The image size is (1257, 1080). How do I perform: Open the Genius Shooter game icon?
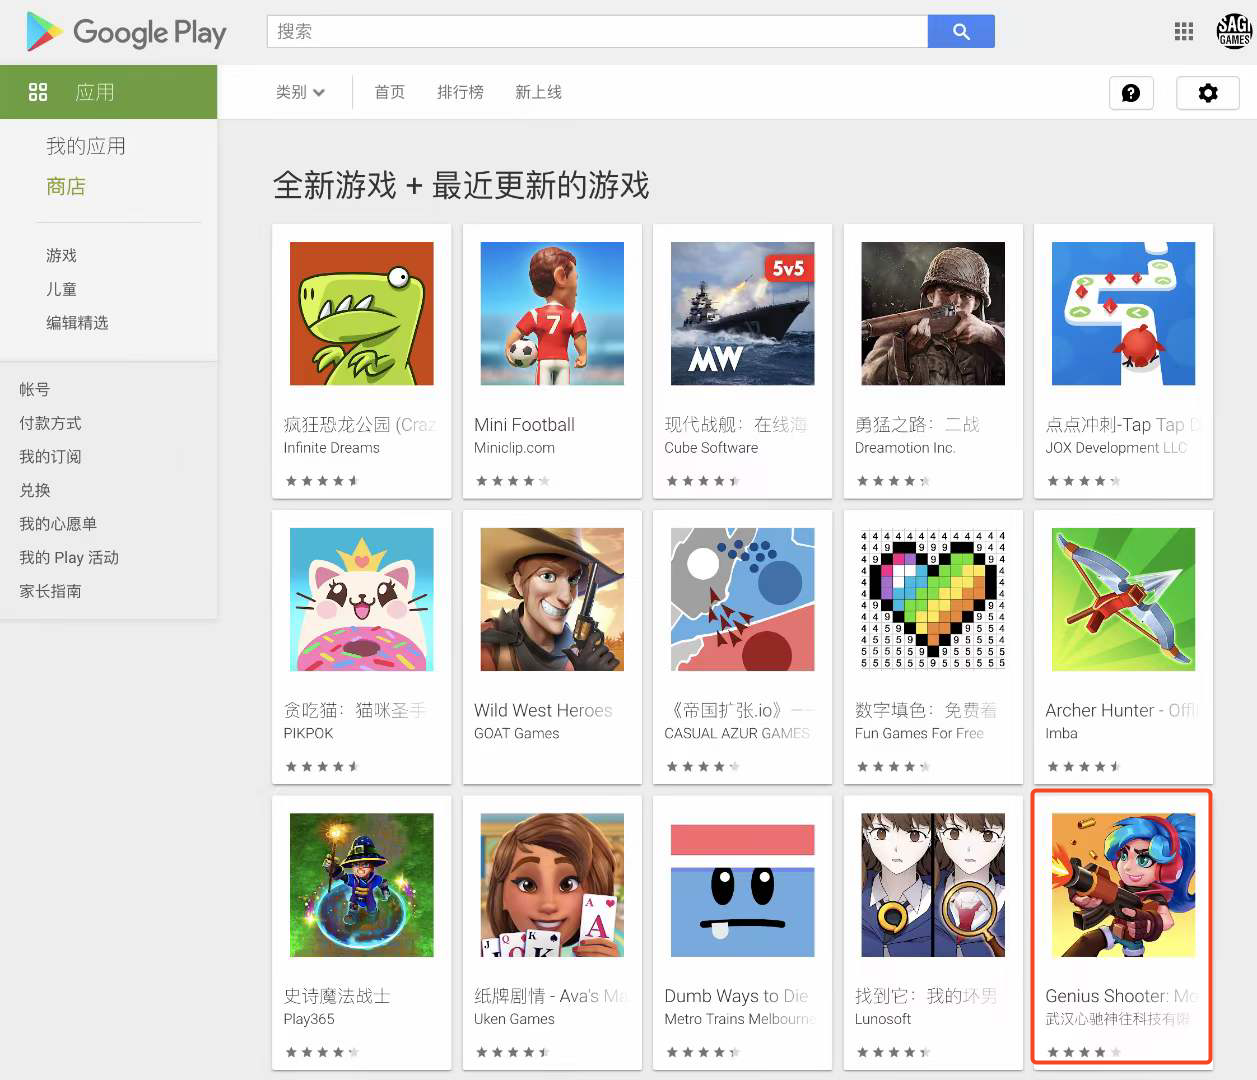point(1123,885)
